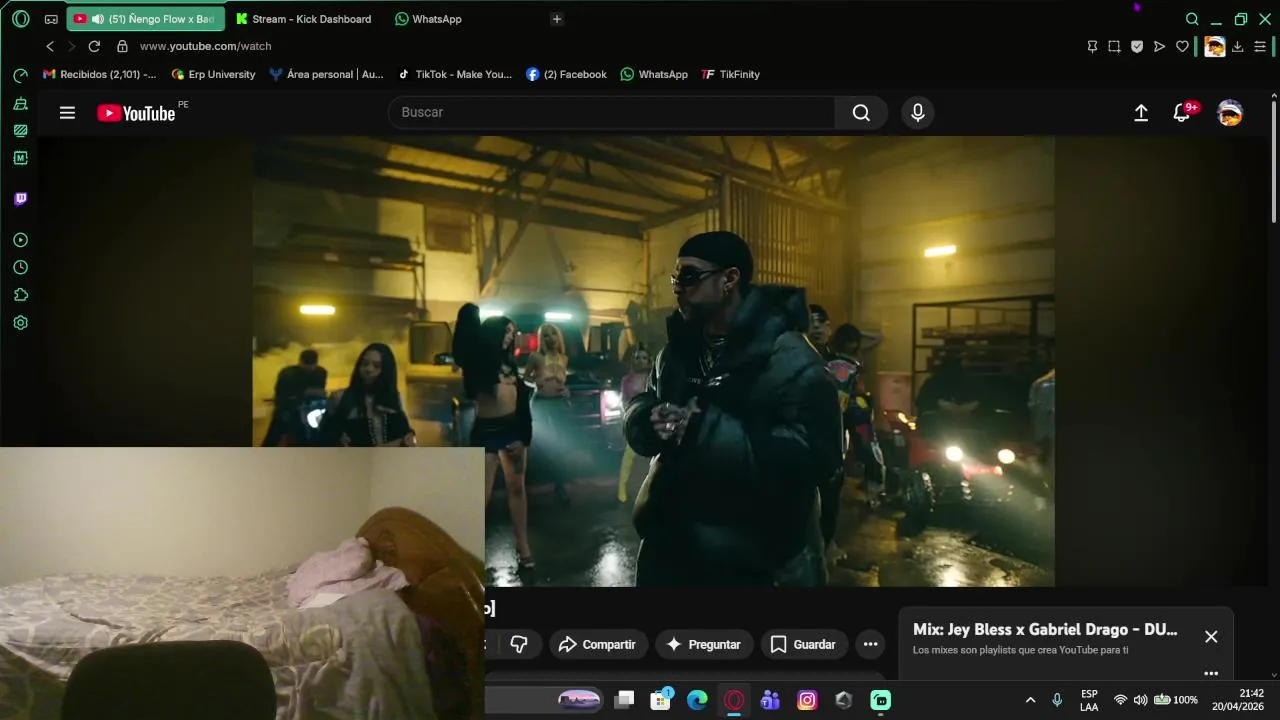Start voice search with microphone button

918,112
